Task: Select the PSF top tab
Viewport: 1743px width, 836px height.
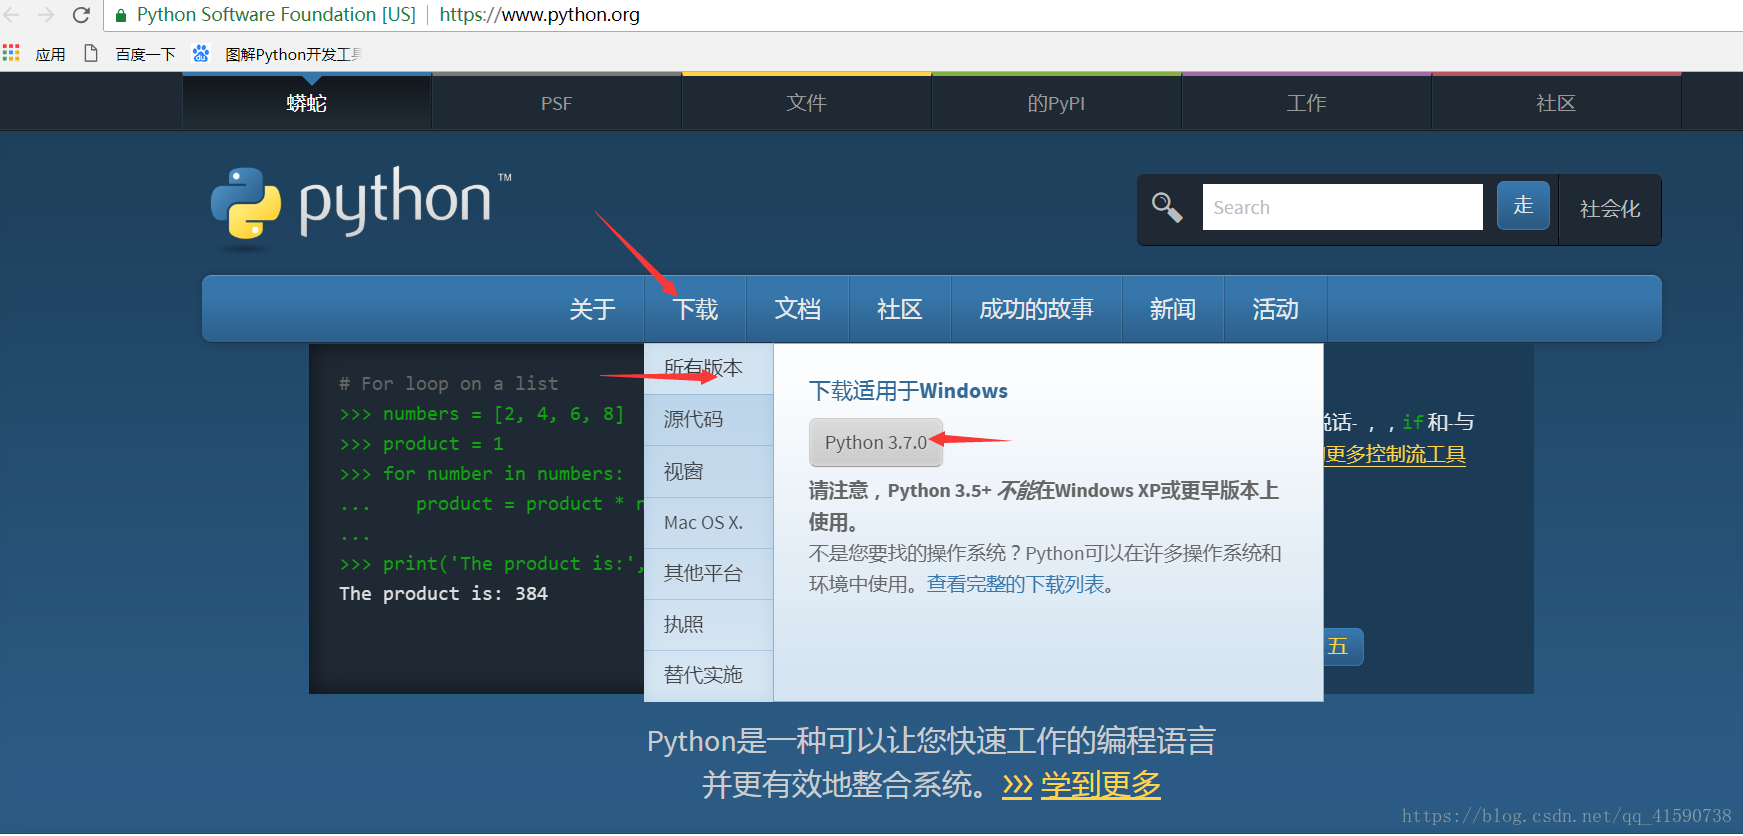Action: point(557,102)
